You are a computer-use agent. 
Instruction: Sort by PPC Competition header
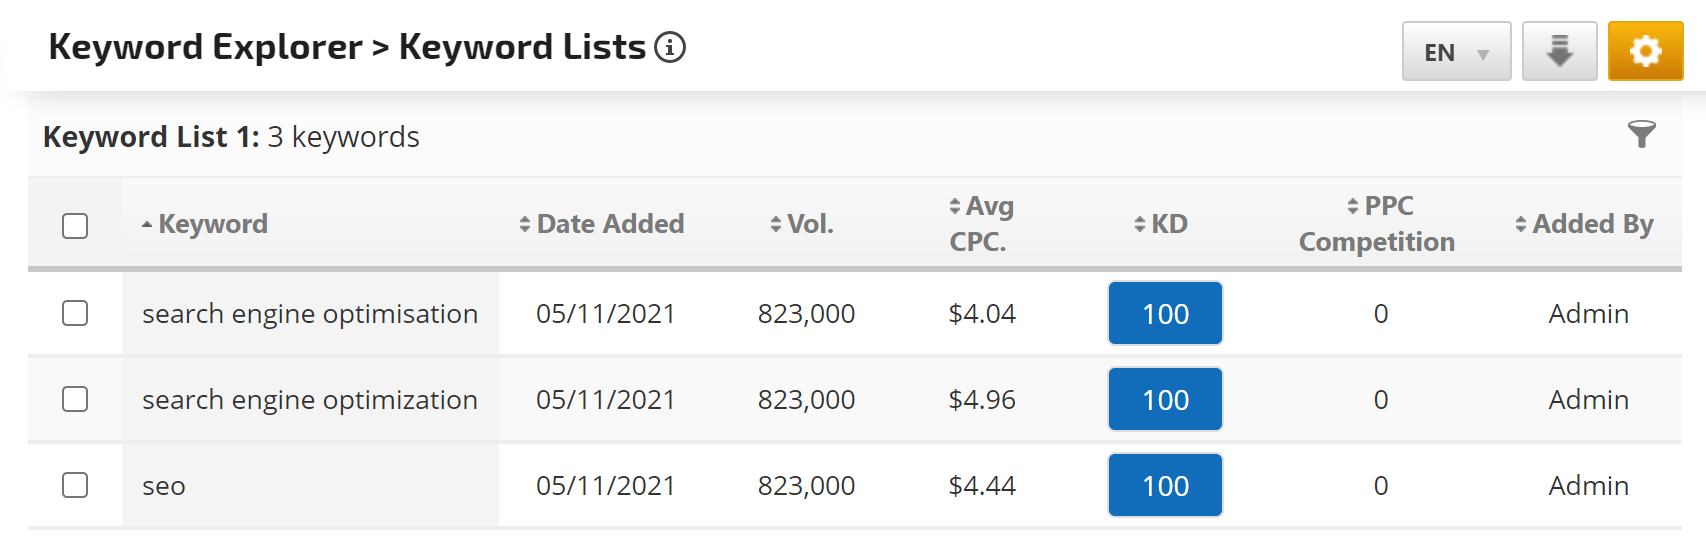coord(1377,224)
